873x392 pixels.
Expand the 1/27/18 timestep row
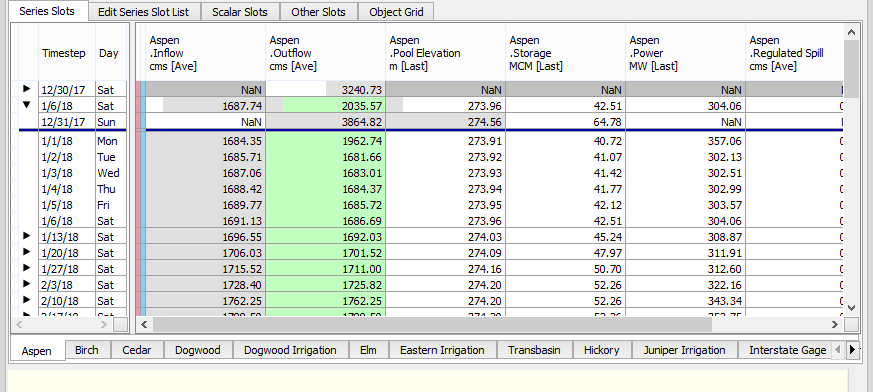tap(26, 268)
